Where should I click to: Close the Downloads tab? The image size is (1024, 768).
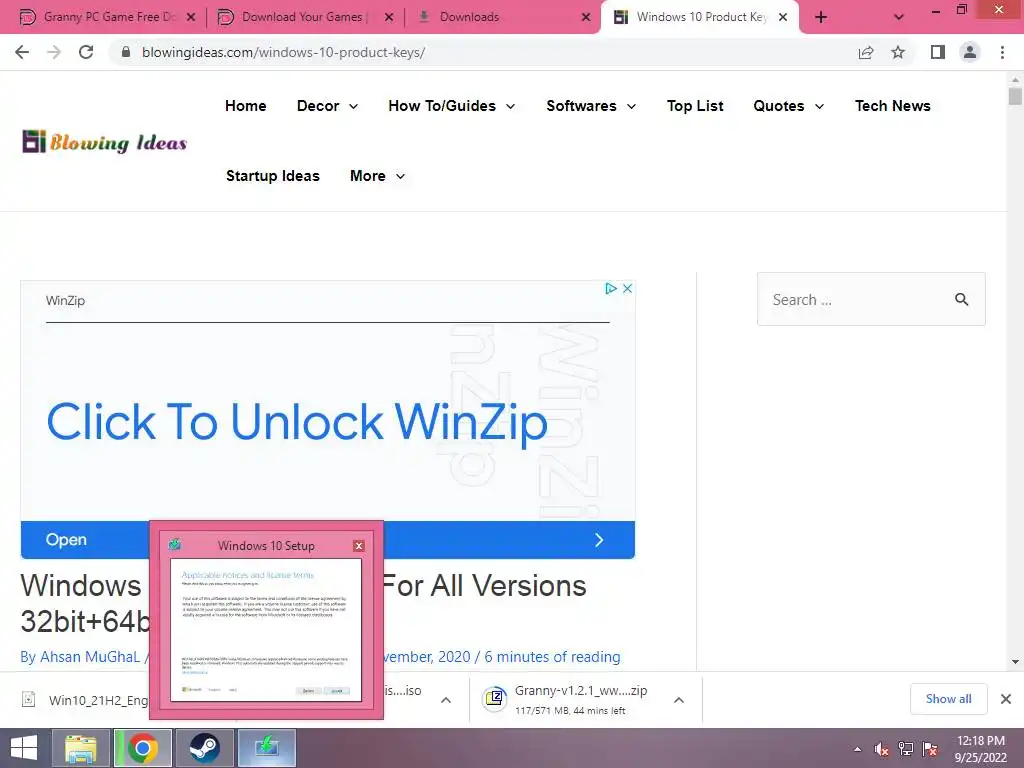[586, 18]
